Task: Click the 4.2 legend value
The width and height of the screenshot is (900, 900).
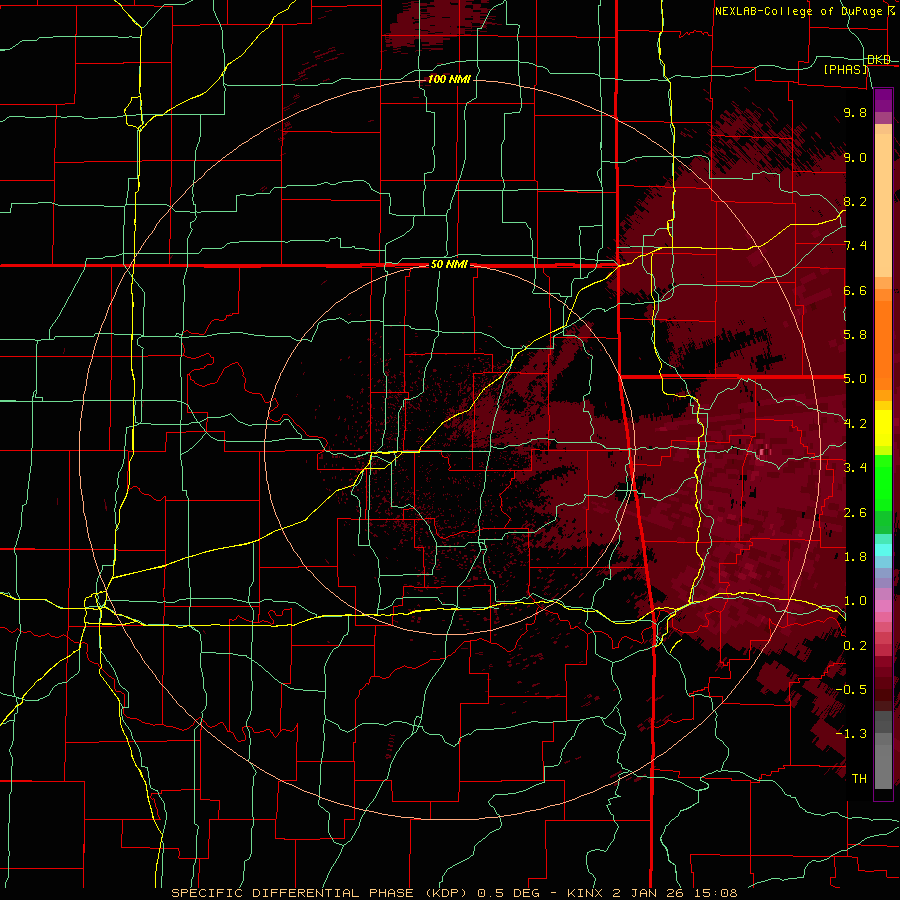Action: (855, 424)
